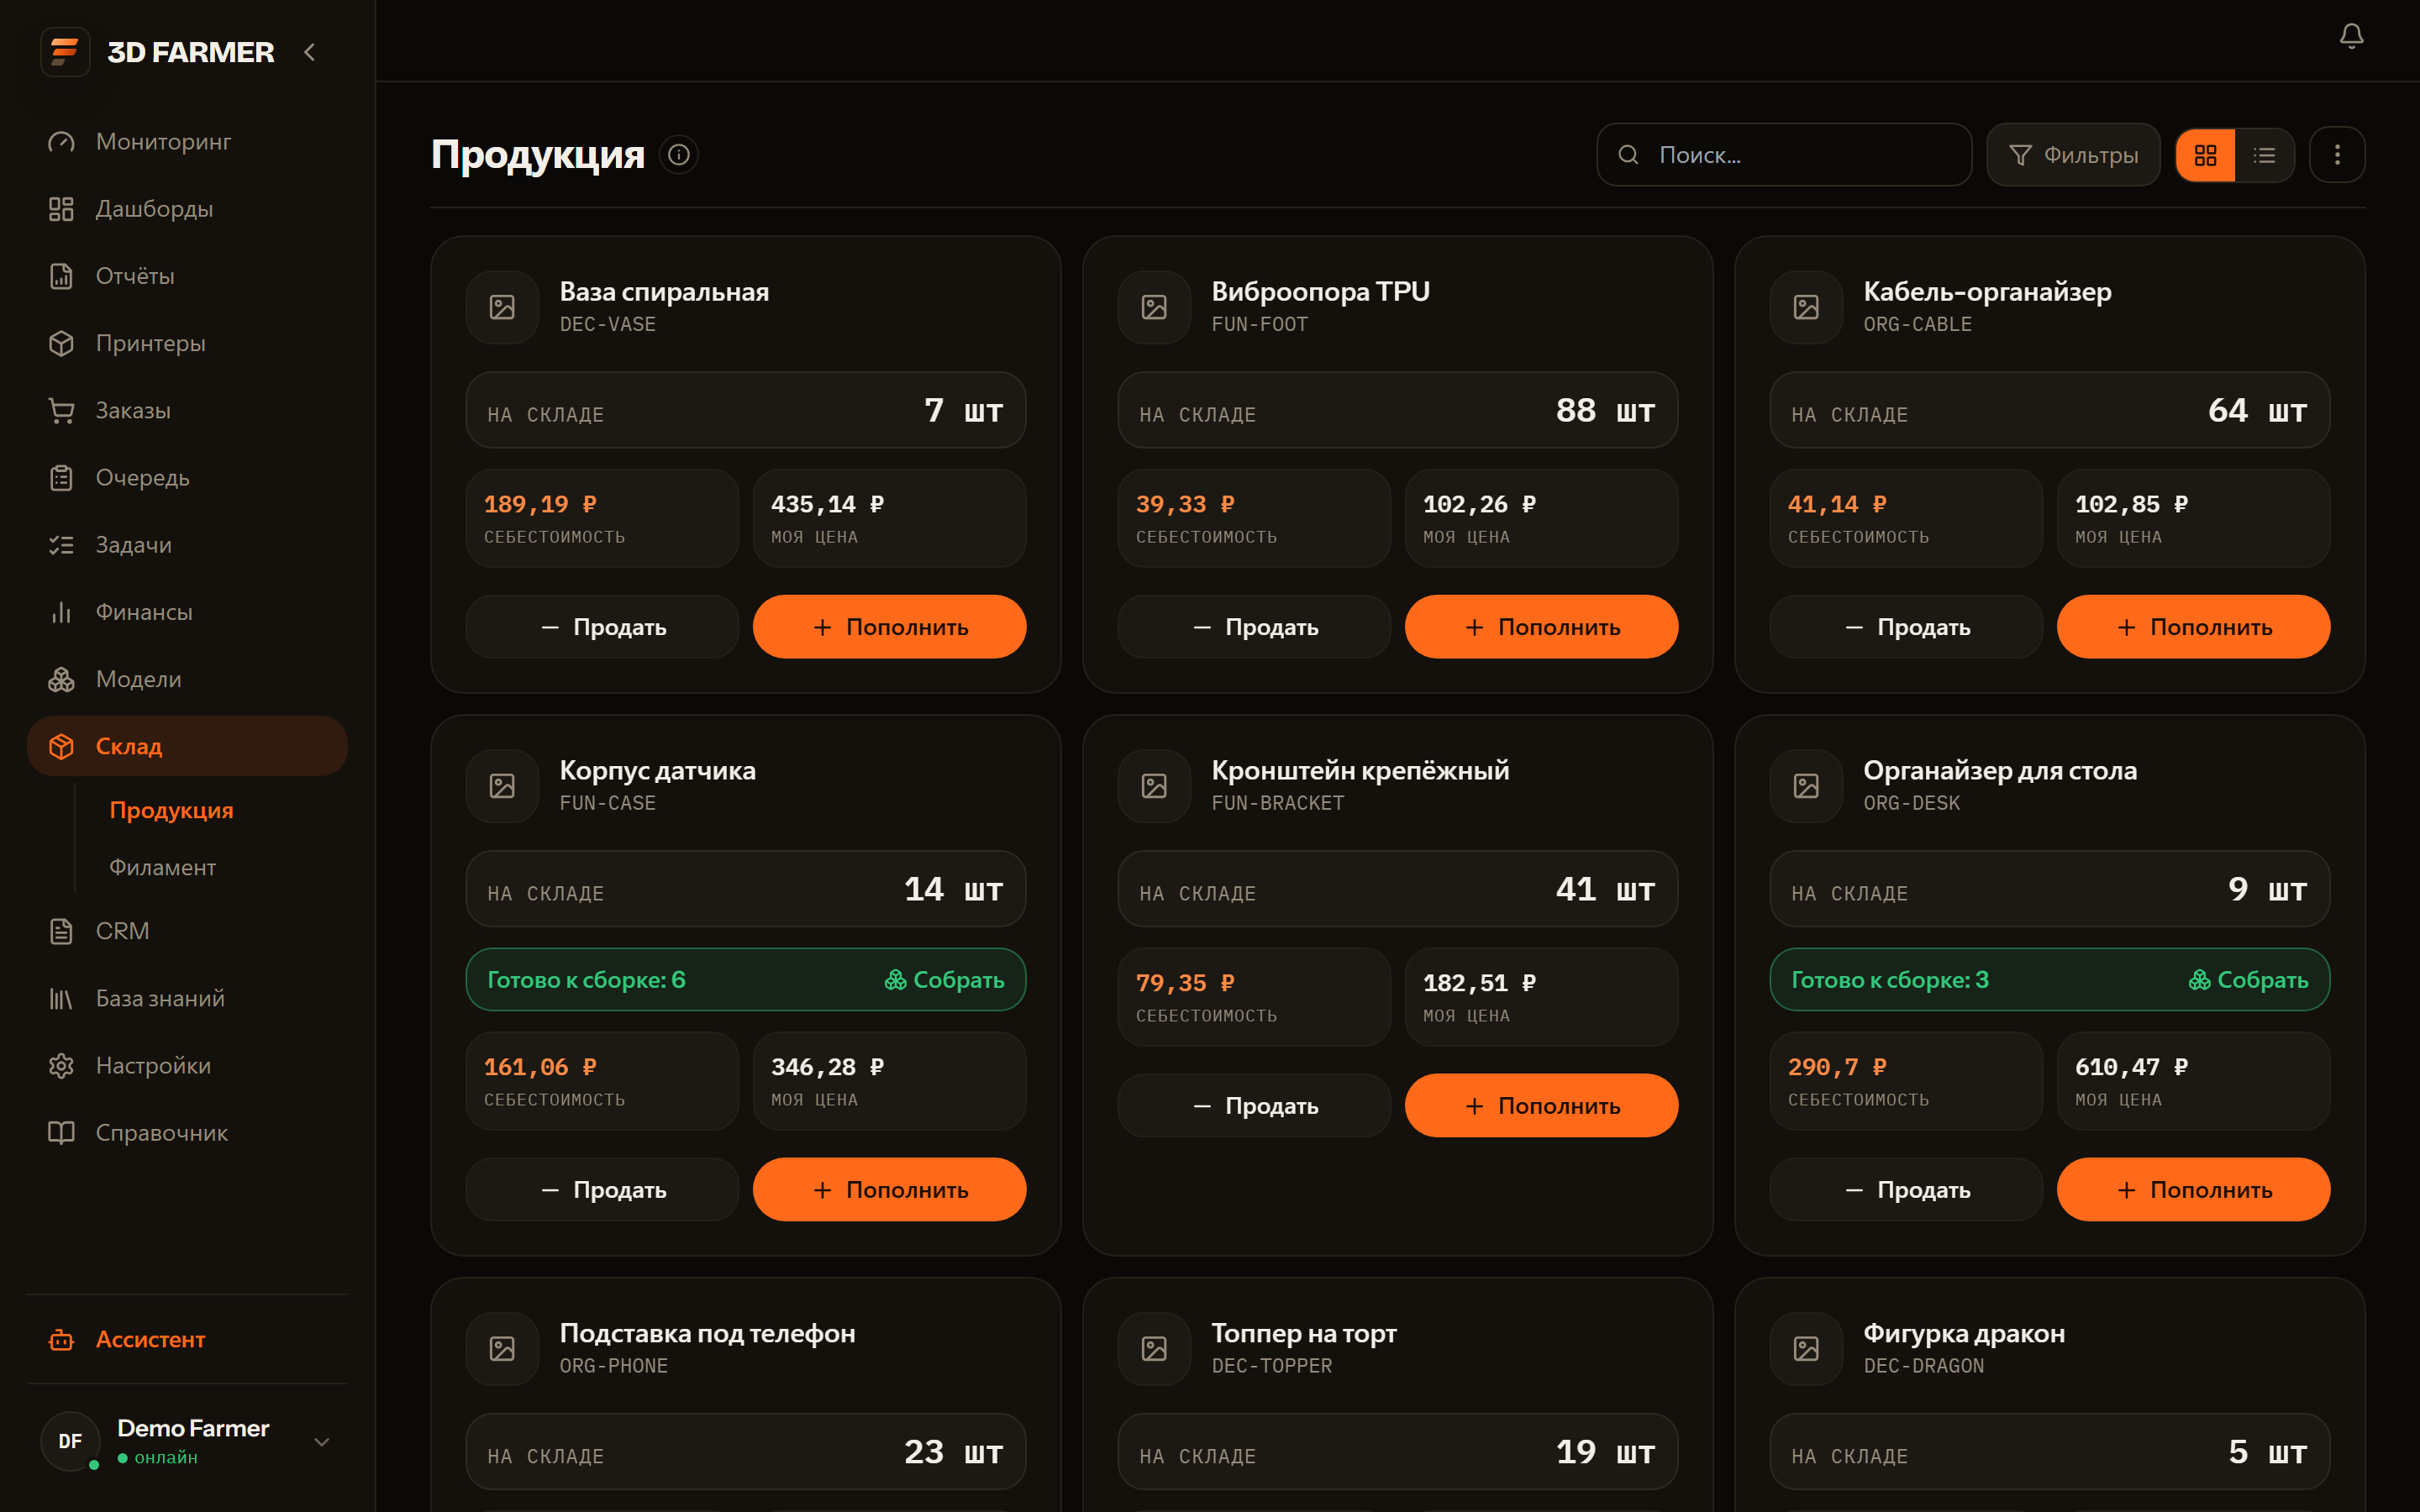Click the Модели cubes icon

pyautogui.click(x=61, y=679)
